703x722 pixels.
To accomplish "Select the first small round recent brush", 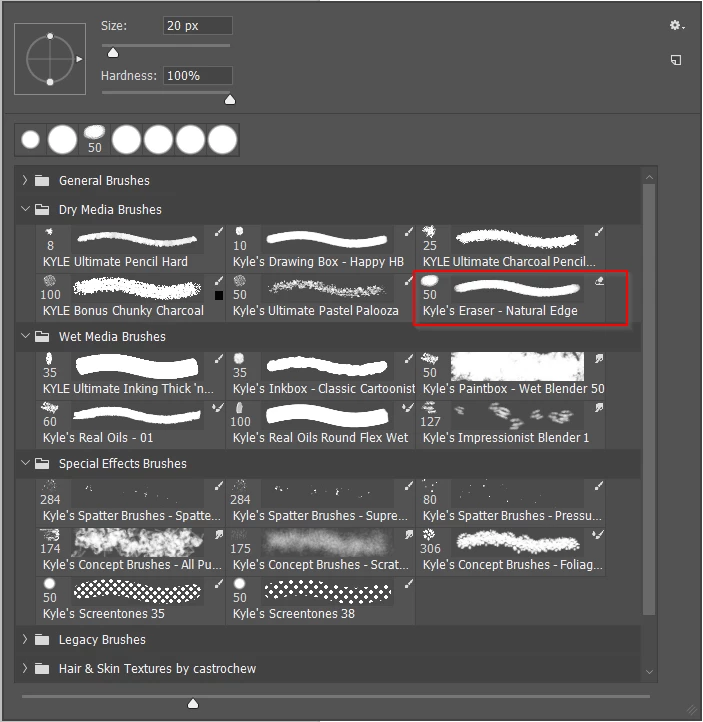I will click(30, 140).
